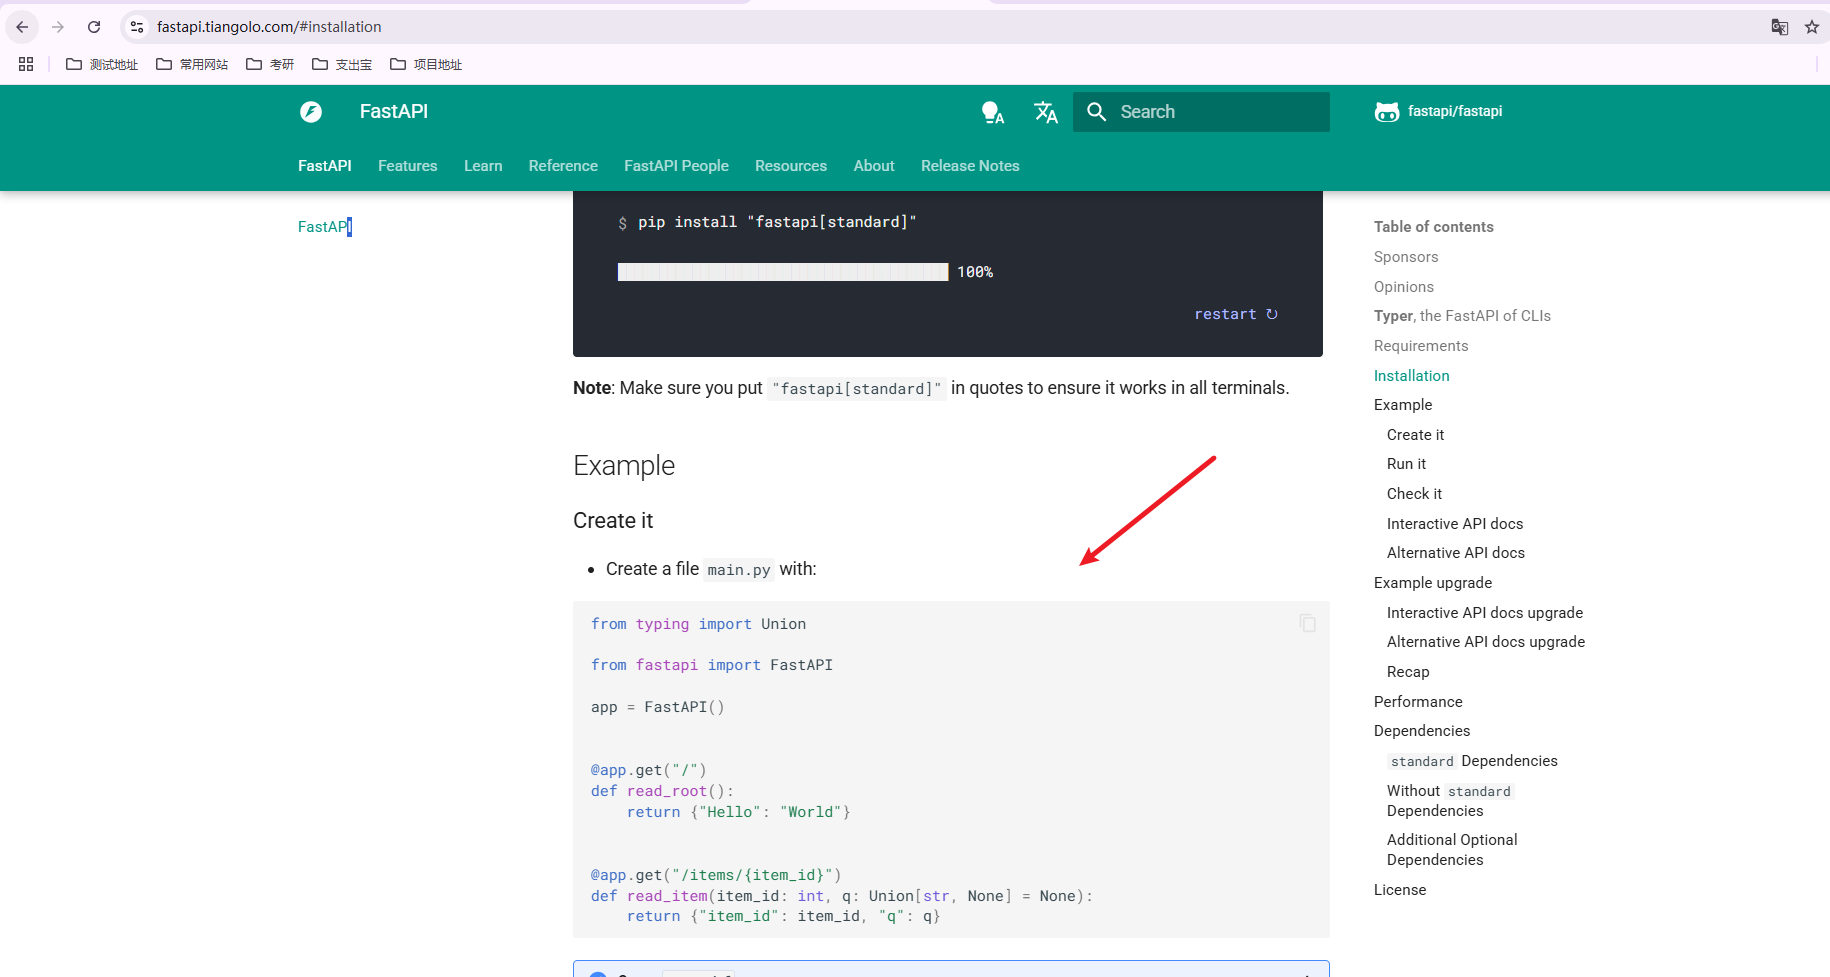The height and width of the screenshot is (977, 1830).
Task: Jump to Additional Optional Dependencies
Action: 1452,850
